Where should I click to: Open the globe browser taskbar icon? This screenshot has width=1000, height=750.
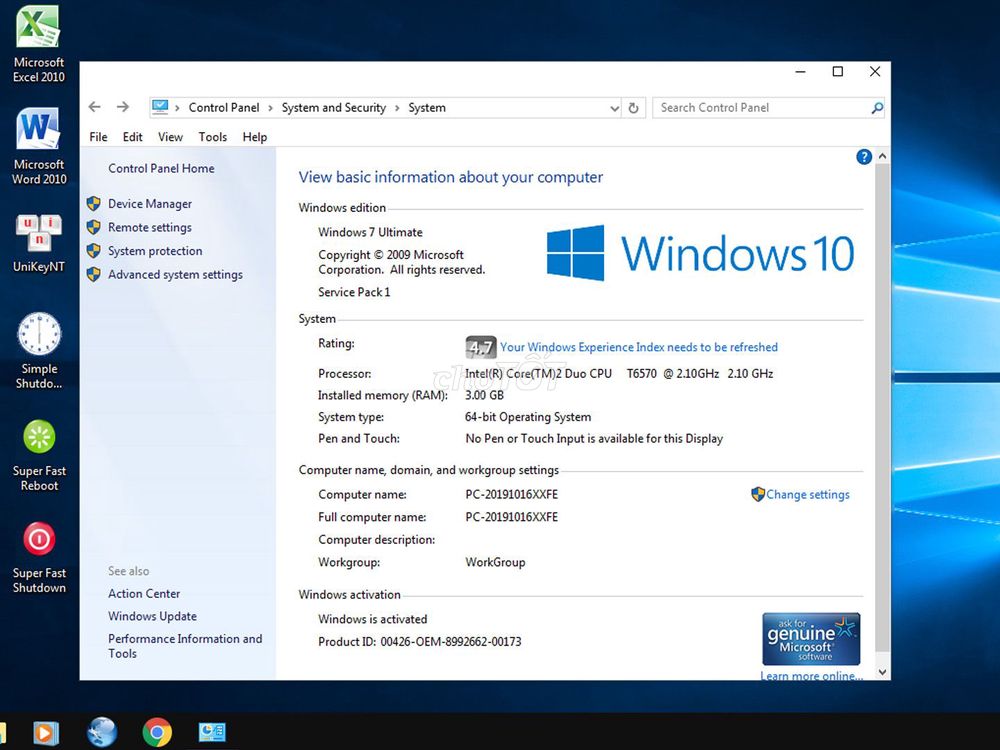click(x=102, y=732)
